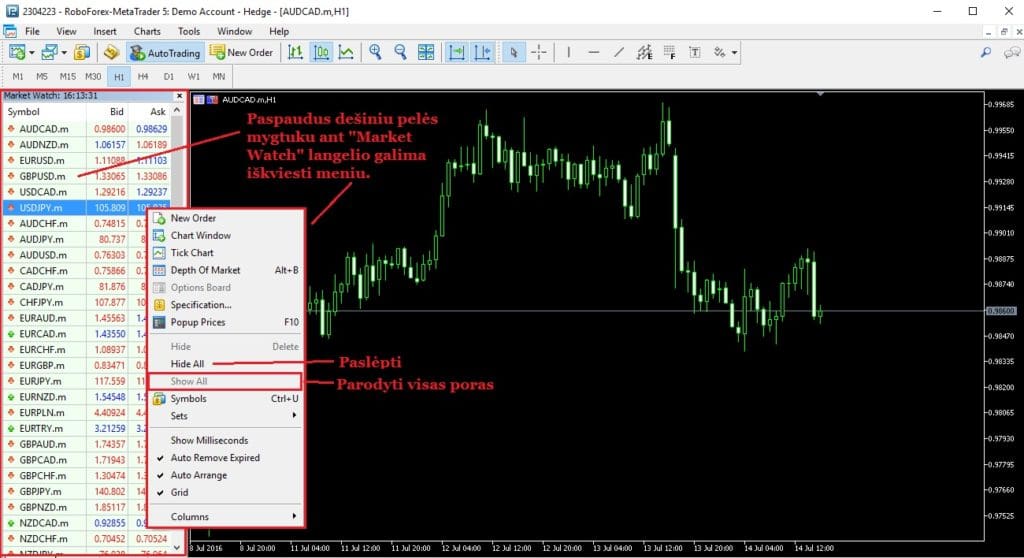Select the M15 timeframe
This screenshot has width=1024, height=558.
point(67,76)
